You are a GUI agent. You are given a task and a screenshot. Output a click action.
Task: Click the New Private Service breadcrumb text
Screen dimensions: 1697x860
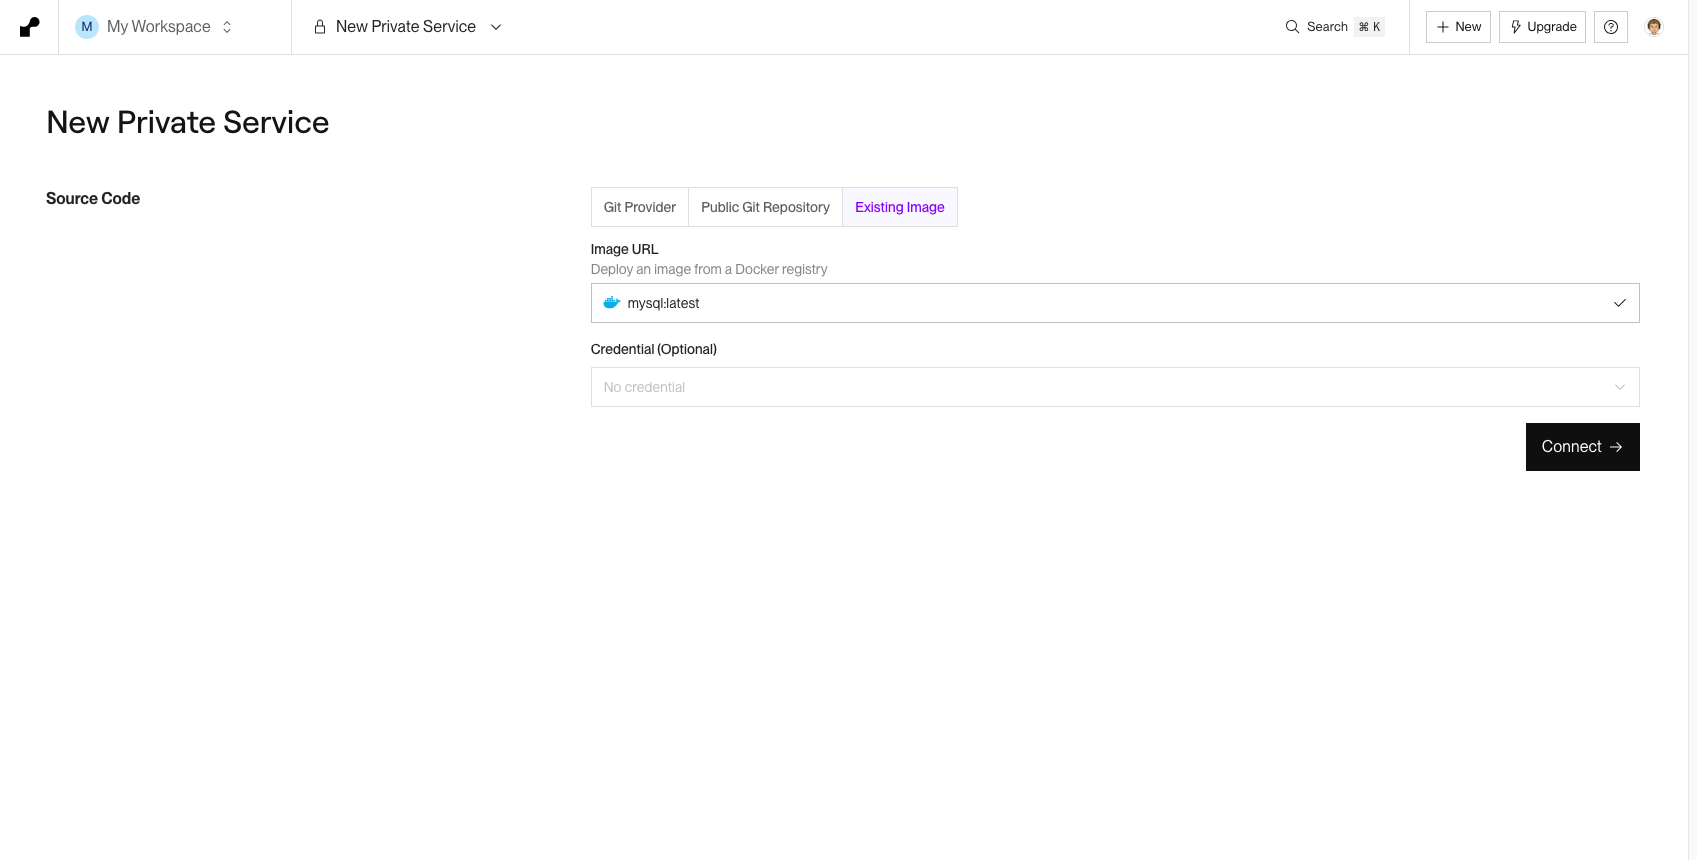(406, 27)
